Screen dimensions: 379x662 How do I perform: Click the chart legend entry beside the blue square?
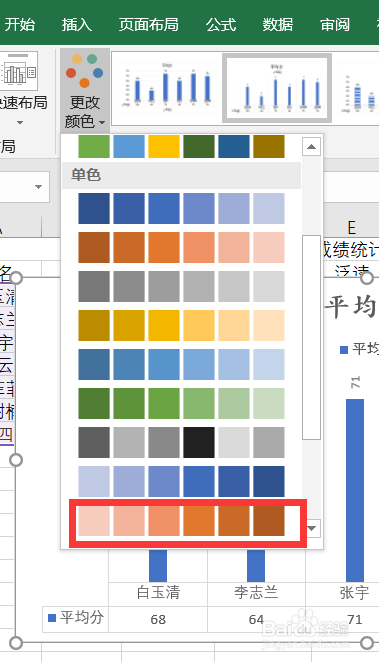(365, 349)
